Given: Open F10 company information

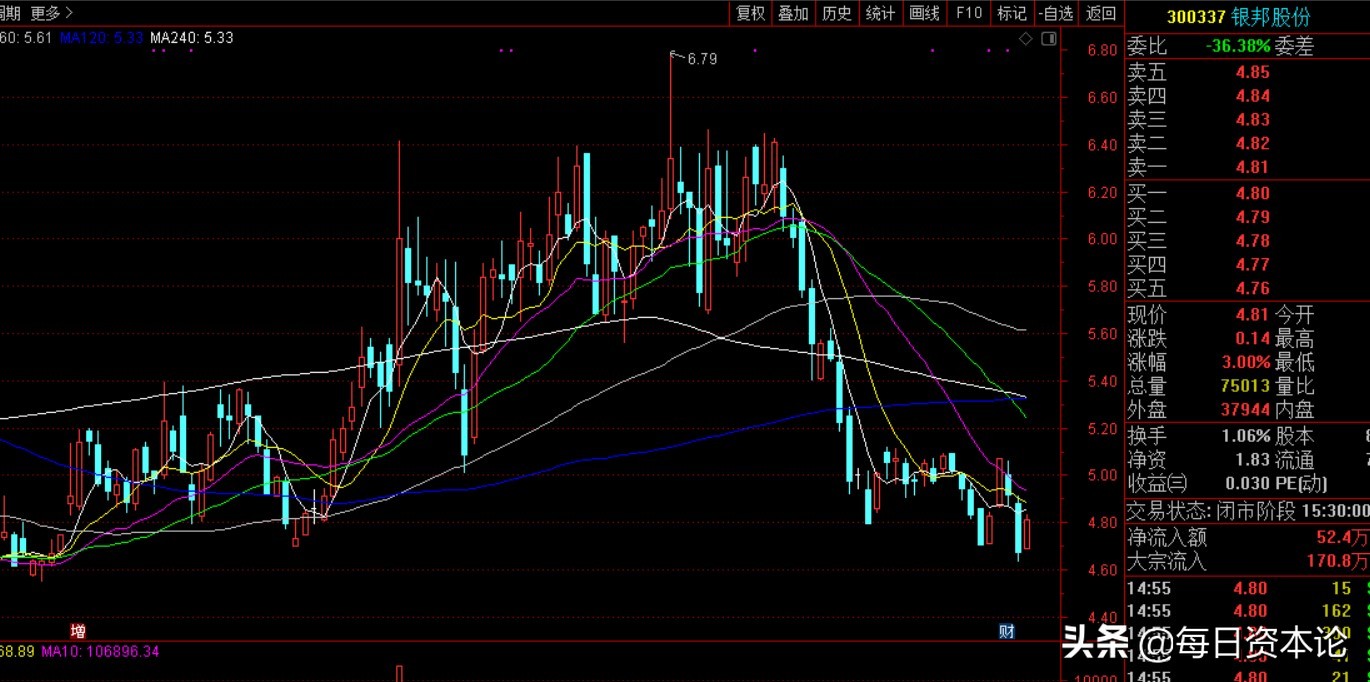Looking at the screenshot, I should click(x=969, y=13).
